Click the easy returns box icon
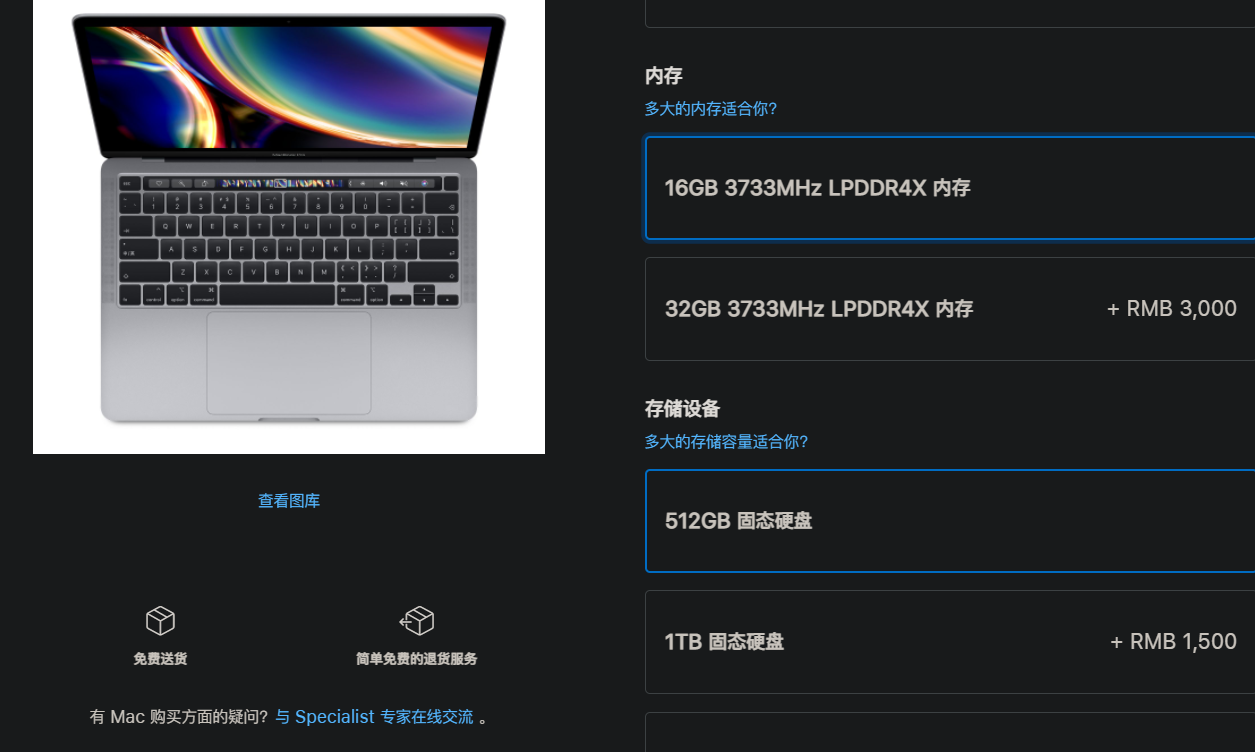Image resolution: width=1255 pixels, height=752 pixels. [x=416, y=621]
